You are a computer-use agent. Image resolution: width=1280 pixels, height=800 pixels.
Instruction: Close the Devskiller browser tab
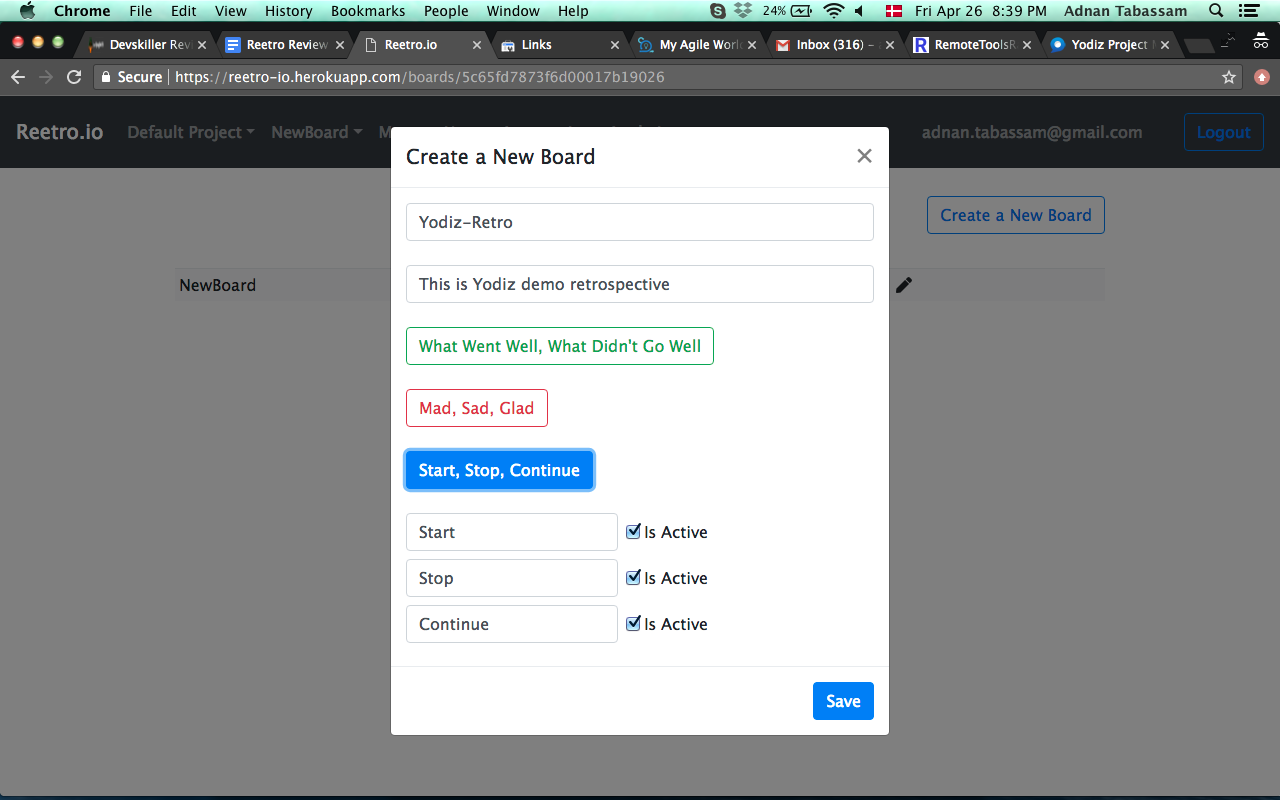click(203, 45)
